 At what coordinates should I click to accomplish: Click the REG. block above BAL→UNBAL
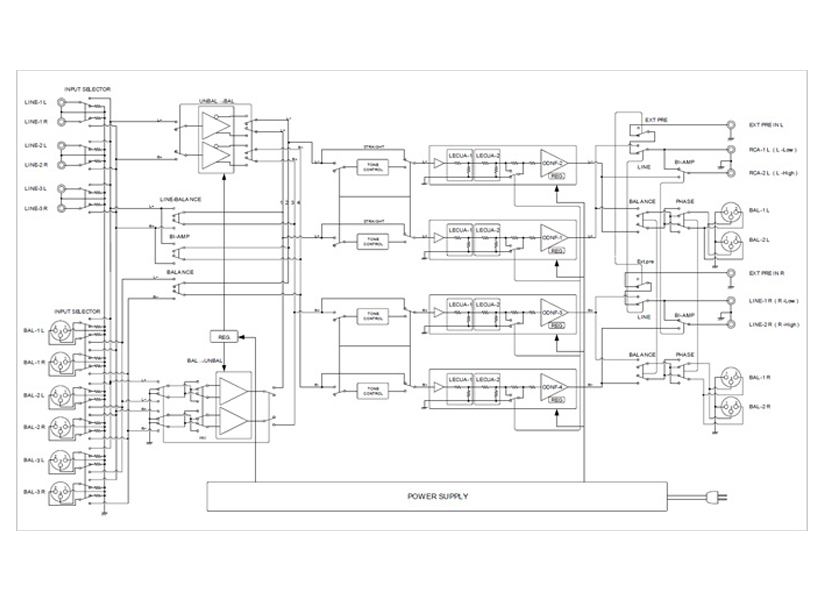[x=224, y=337]
